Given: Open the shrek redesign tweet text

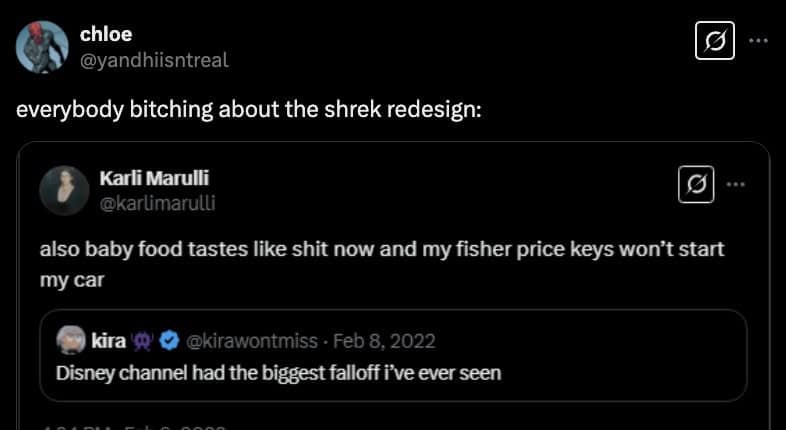Looking at the screenshot, I should click(249, 107).
